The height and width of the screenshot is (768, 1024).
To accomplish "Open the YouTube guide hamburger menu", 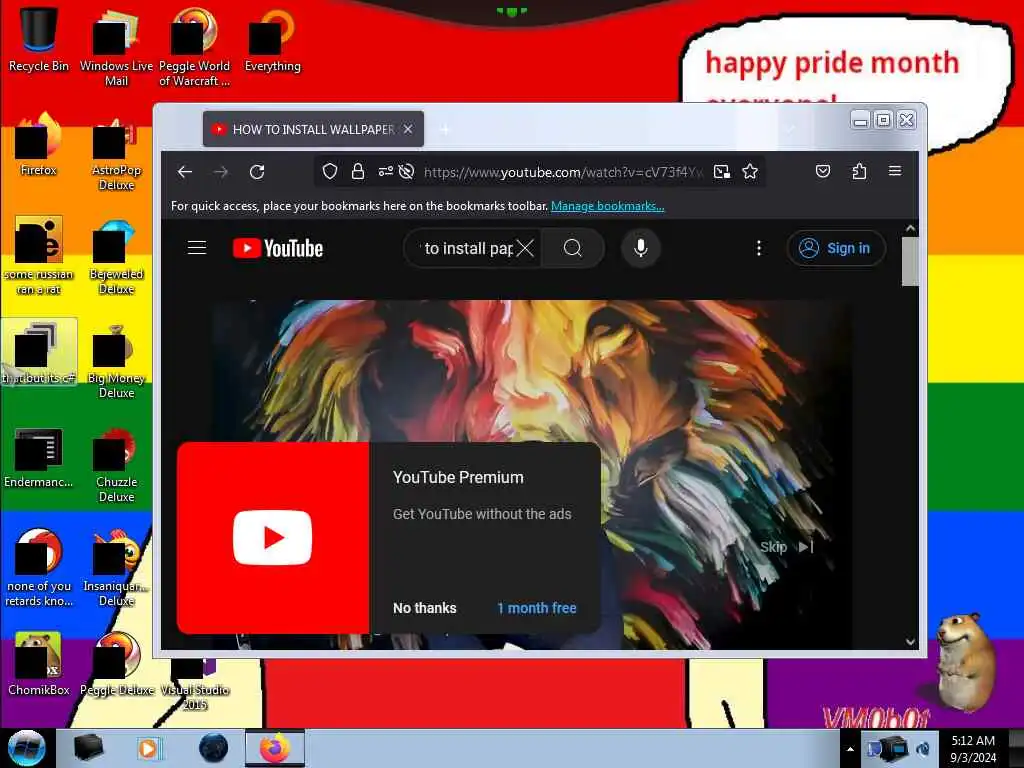I will pyautogui.click(x=197, y=248).
